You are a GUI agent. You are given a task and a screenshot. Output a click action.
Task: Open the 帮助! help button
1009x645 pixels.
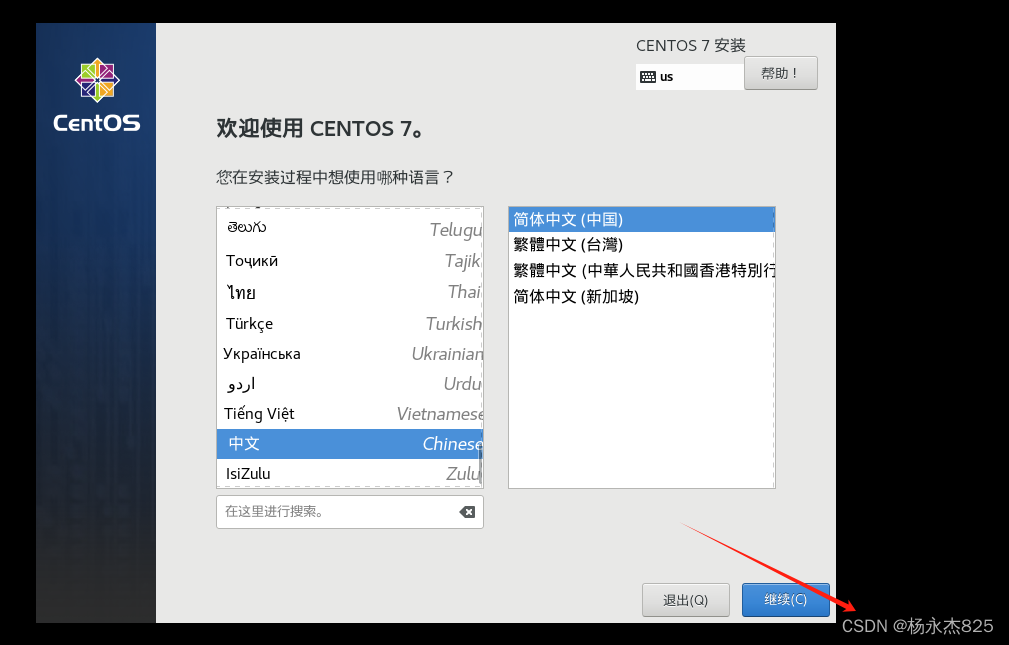(781, 73)
